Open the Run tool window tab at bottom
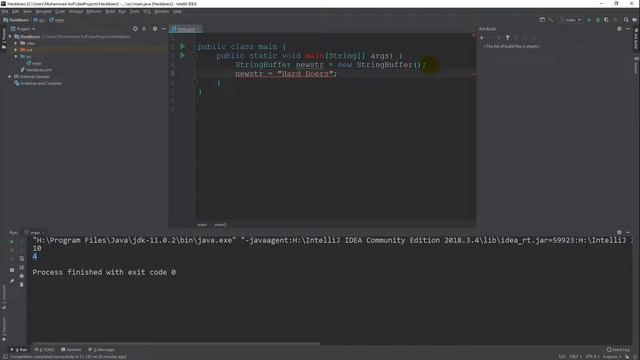 coord(19,350)
